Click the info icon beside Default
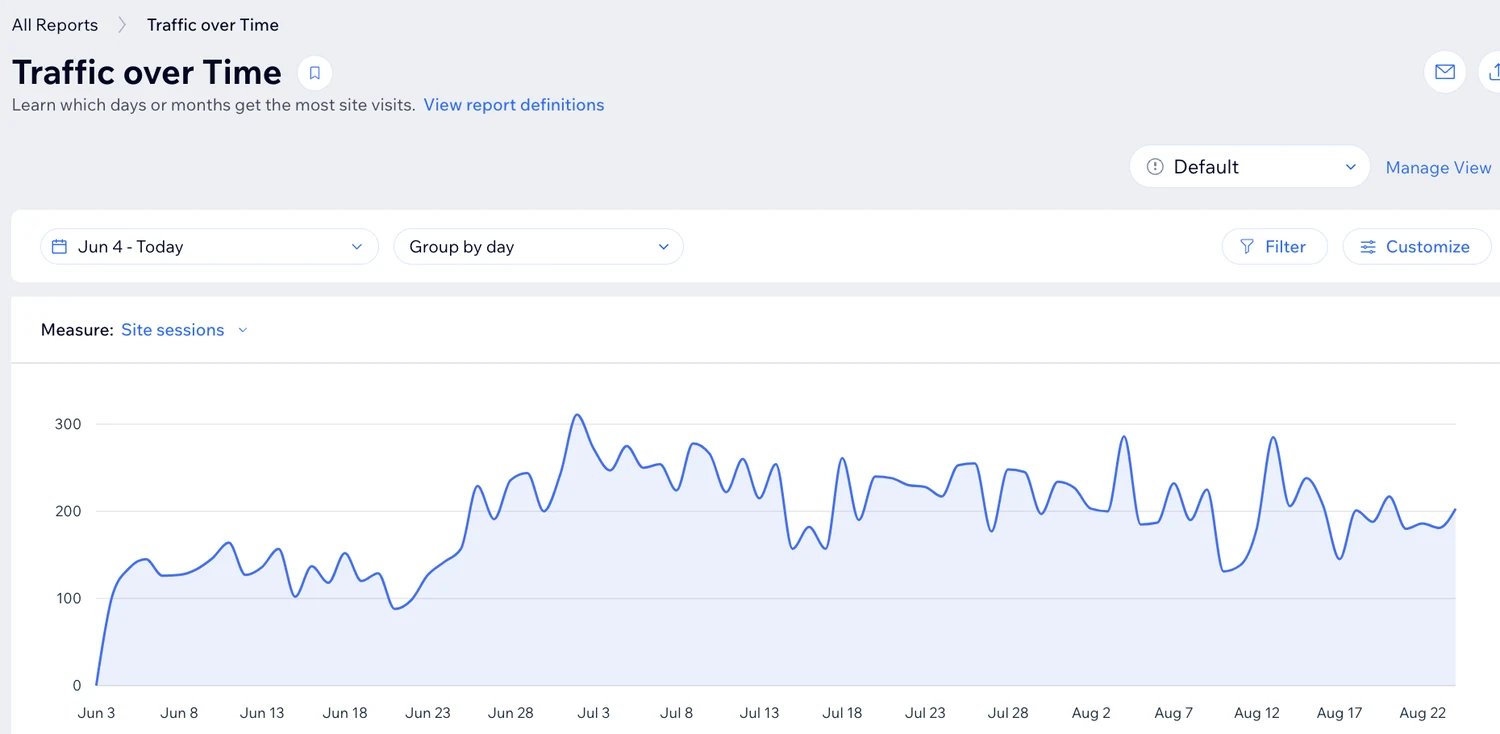This screenshot has height=734, width=1500. tap(1155, 167)
